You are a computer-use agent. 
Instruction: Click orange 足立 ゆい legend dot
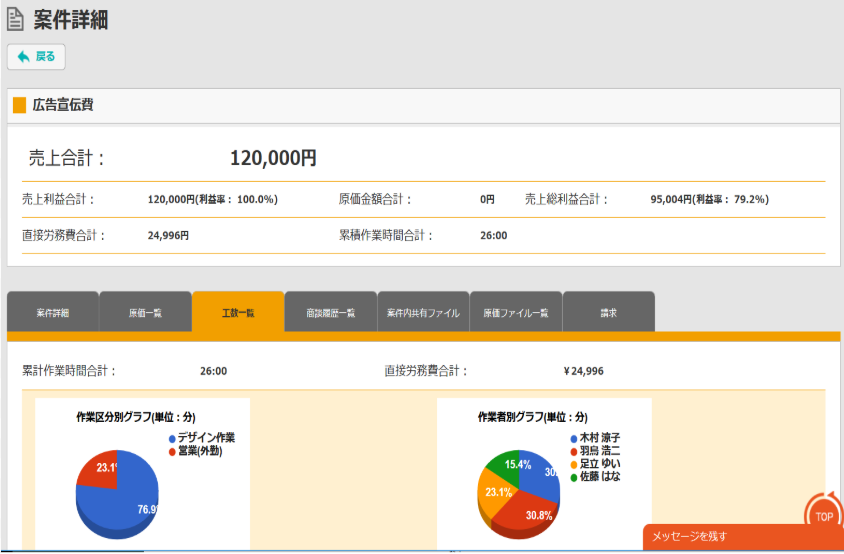(x=574, y=465)
